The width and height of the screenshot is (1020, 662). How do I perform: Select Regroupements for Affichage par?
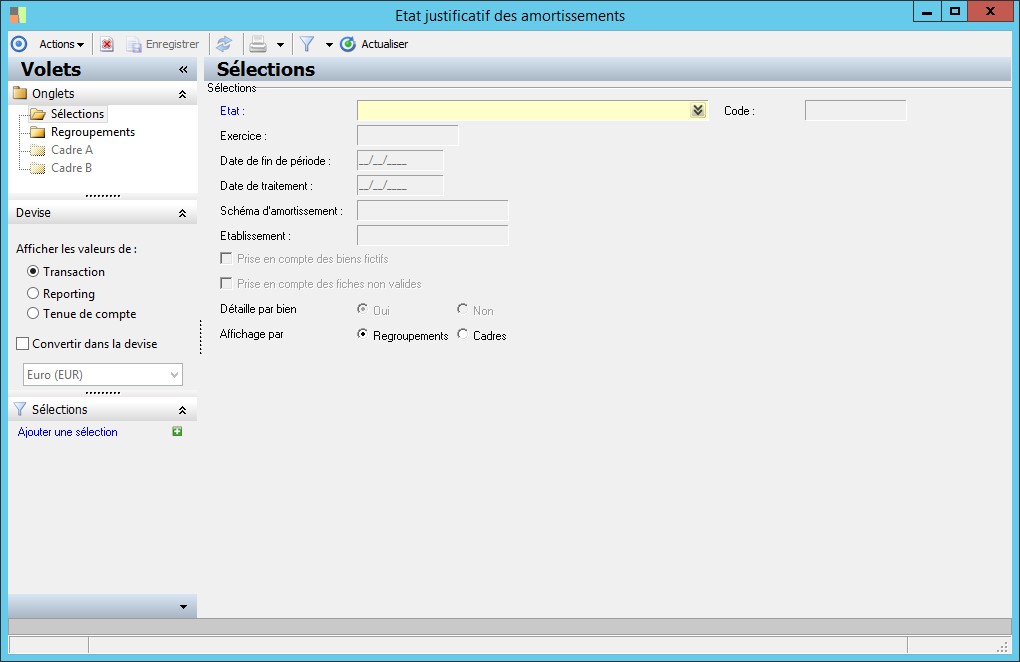coord(362,334)
